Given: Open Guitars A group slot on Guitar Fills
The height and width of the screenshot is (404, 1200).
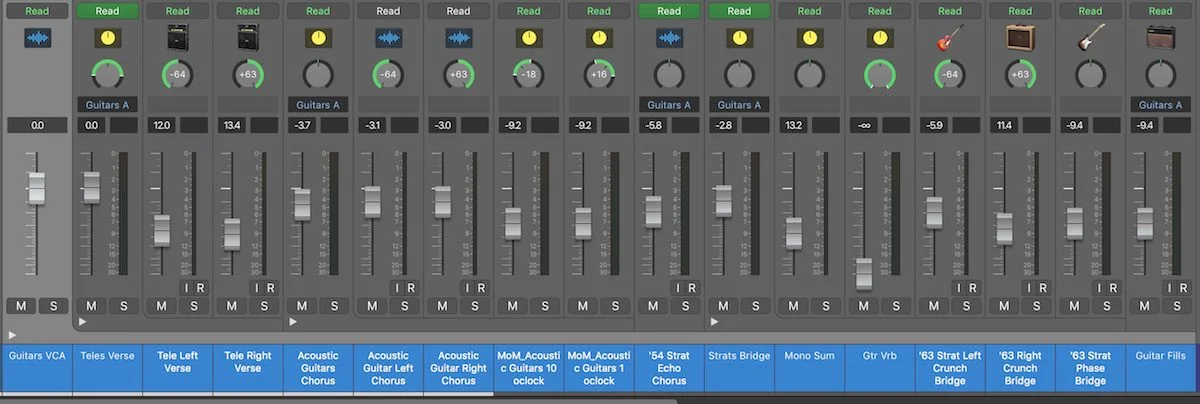Looking at the screenshot, I should pos(1160,104).
